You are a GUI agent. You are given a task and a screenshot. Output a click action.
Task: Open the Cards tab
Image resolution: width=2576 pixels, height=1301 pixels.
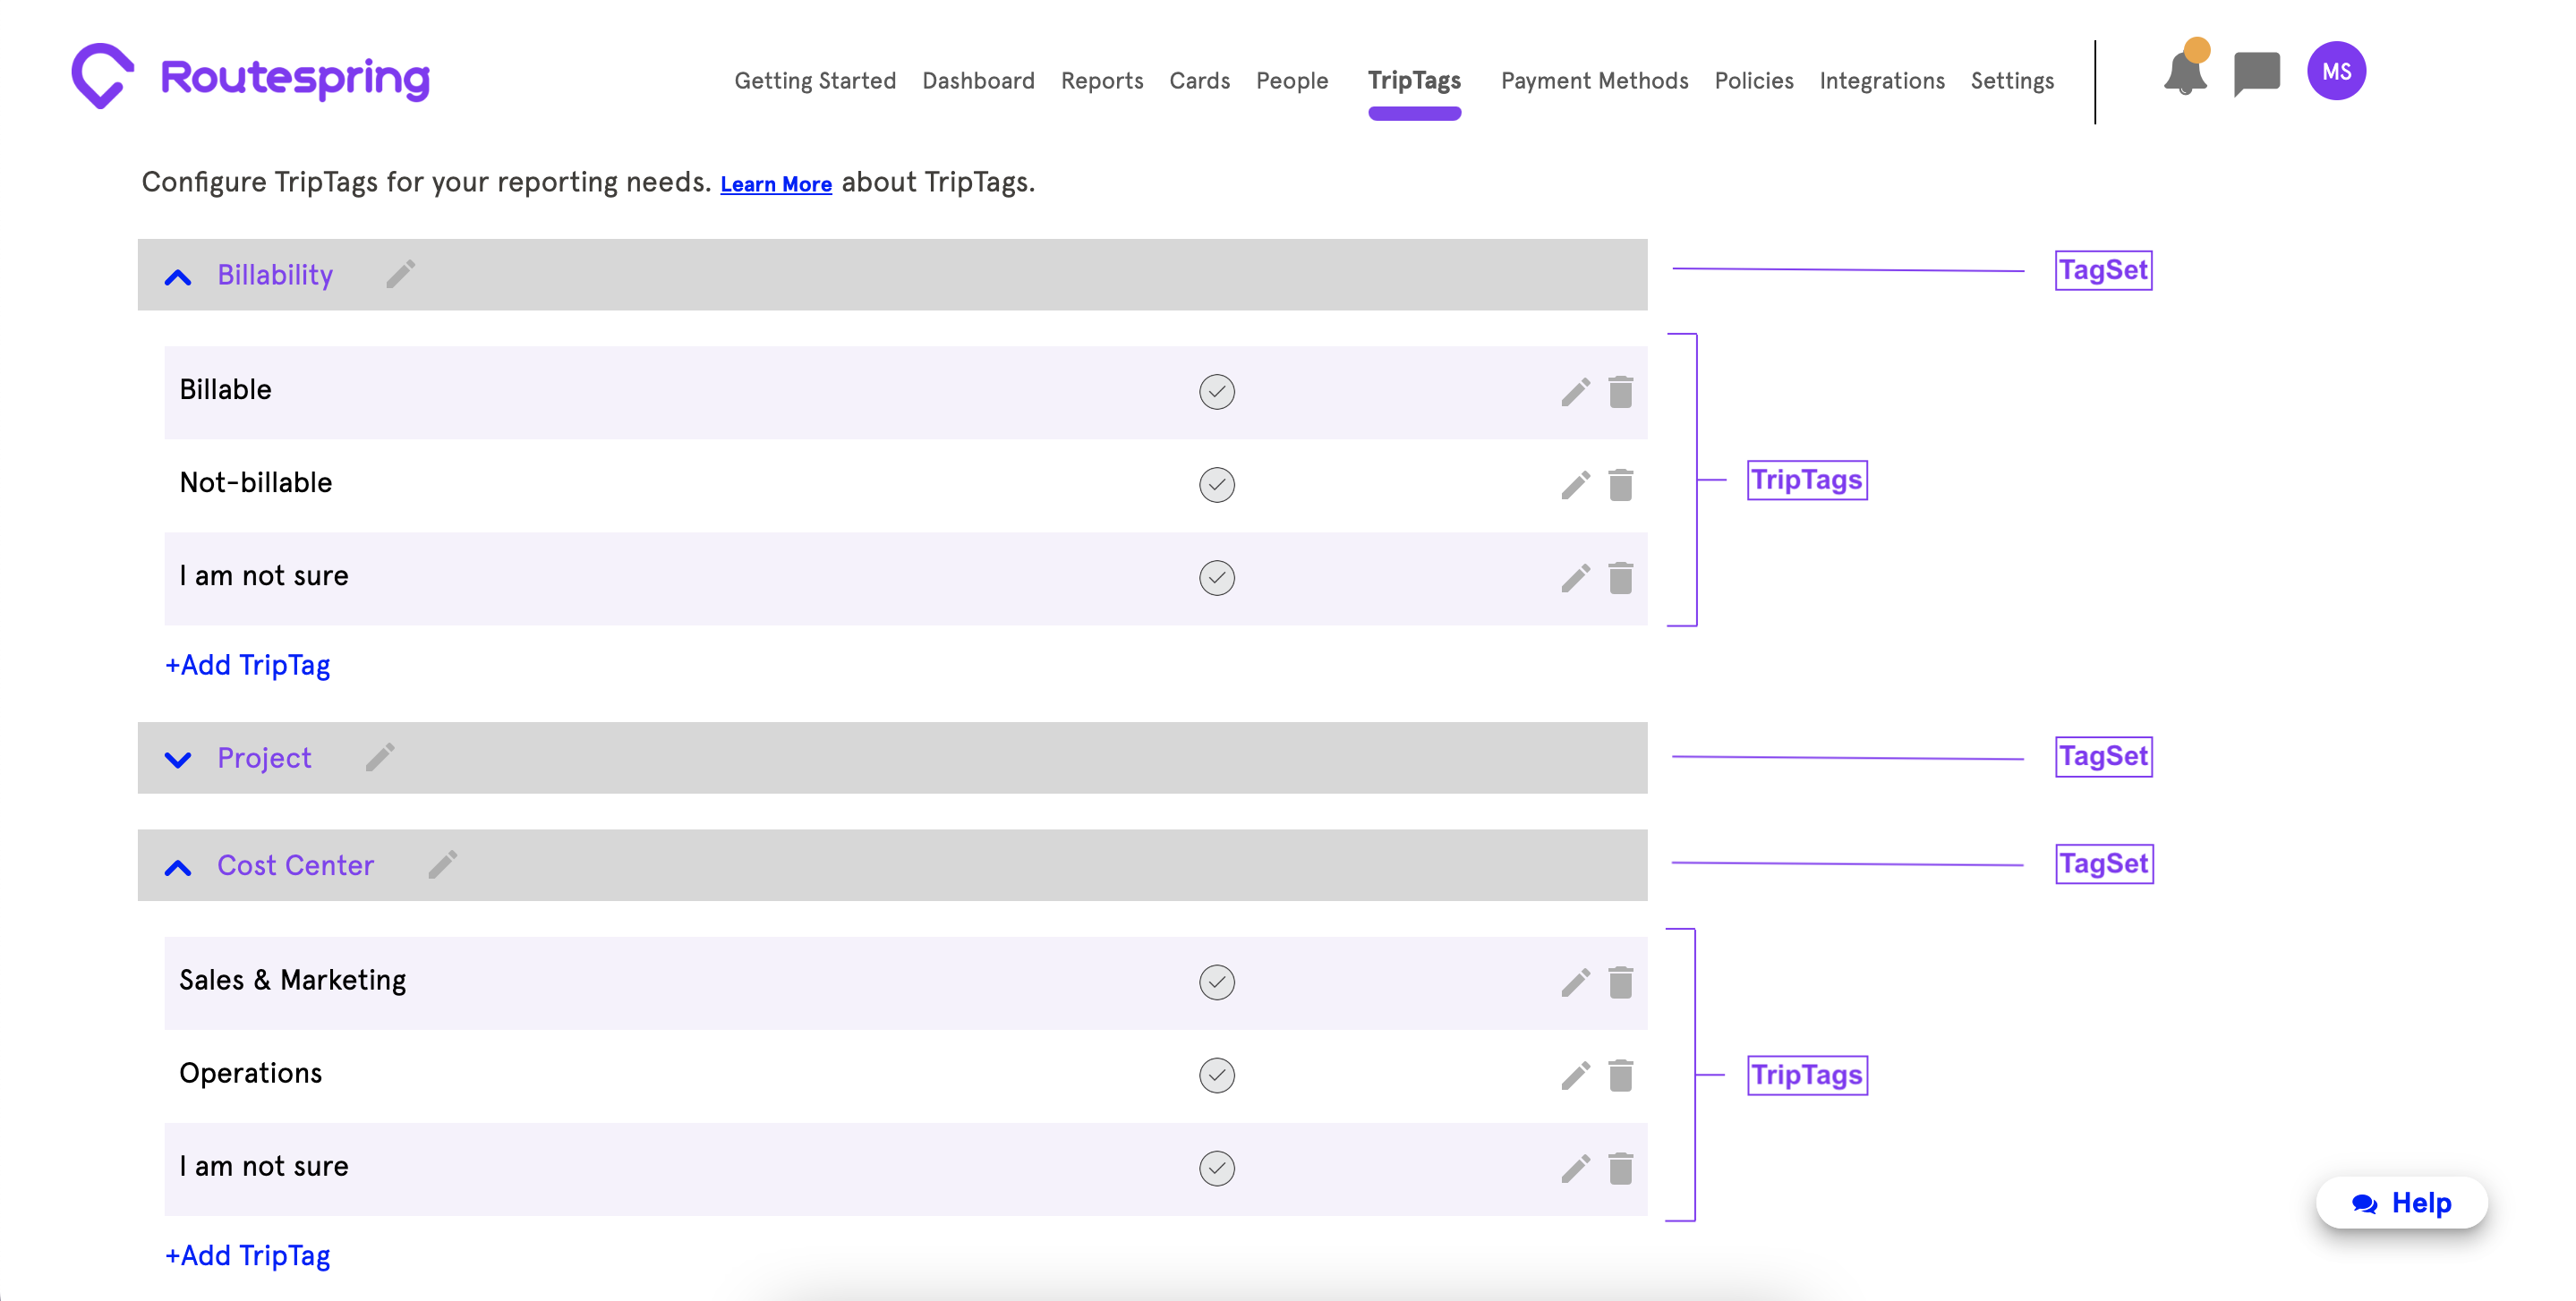pos(1199,80)
